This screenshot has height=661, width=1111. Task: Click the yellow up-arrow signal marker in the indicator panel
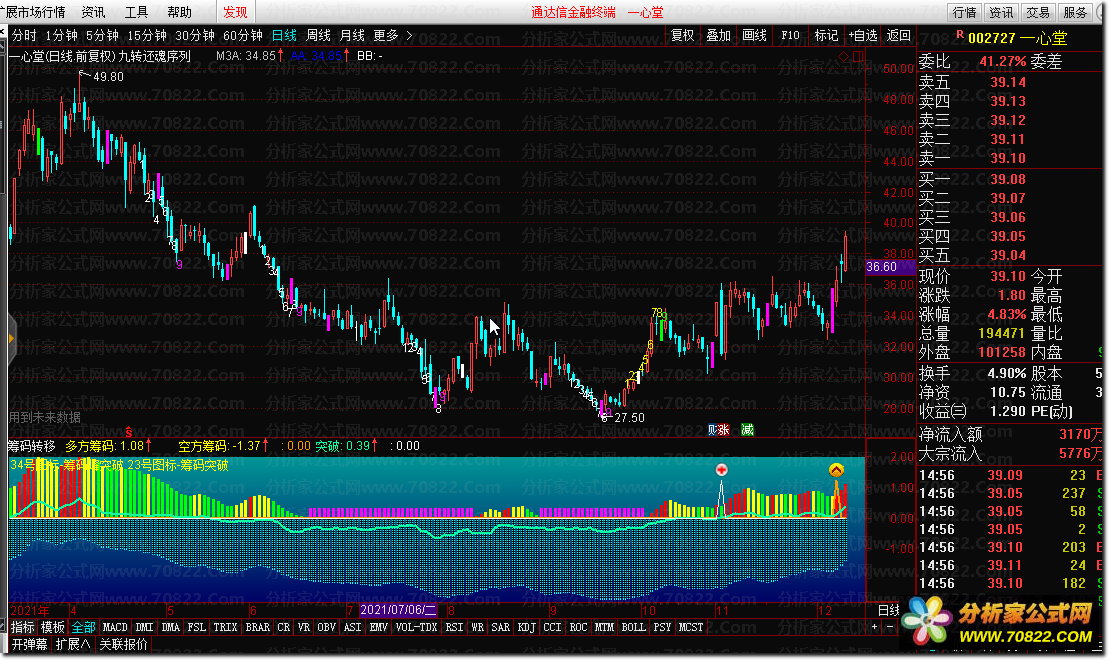[836, 470]
